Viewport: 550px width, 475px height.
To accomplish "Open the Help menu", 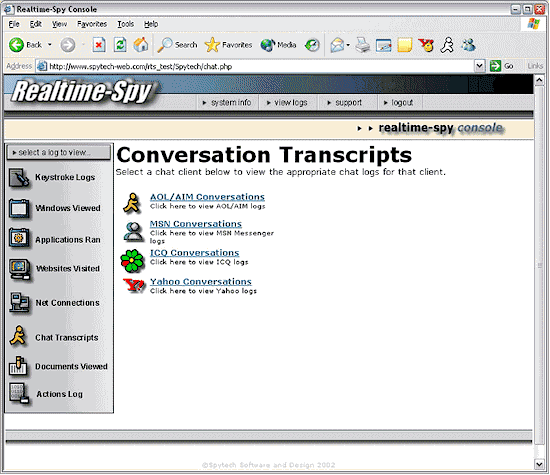I will tap(151, 24).
